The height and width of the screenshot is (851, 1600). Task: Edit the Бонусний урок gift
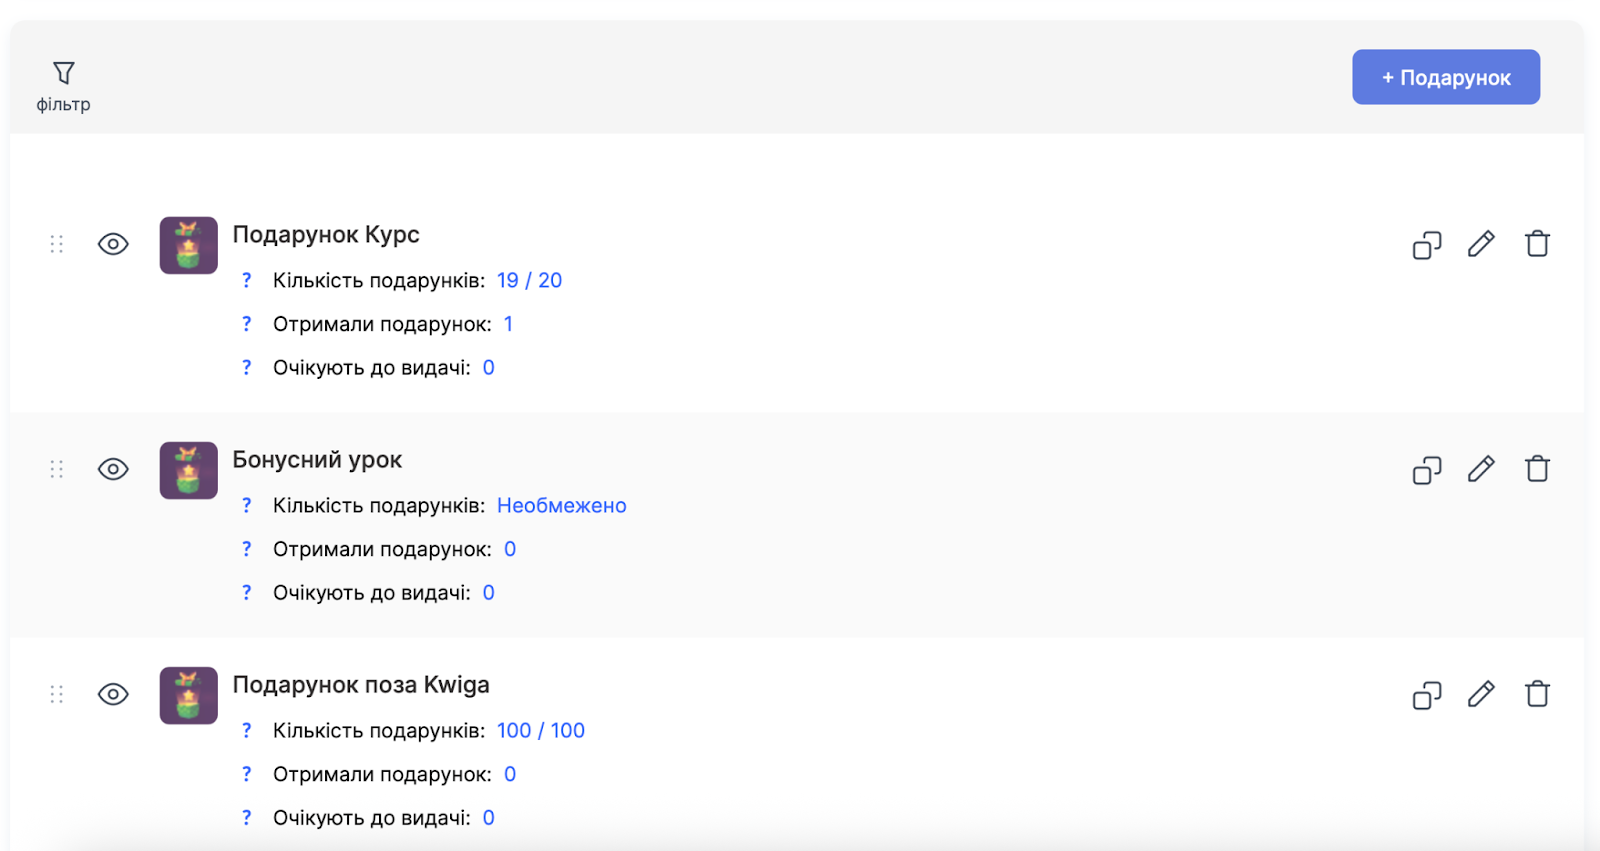[x=1481, y=469]
